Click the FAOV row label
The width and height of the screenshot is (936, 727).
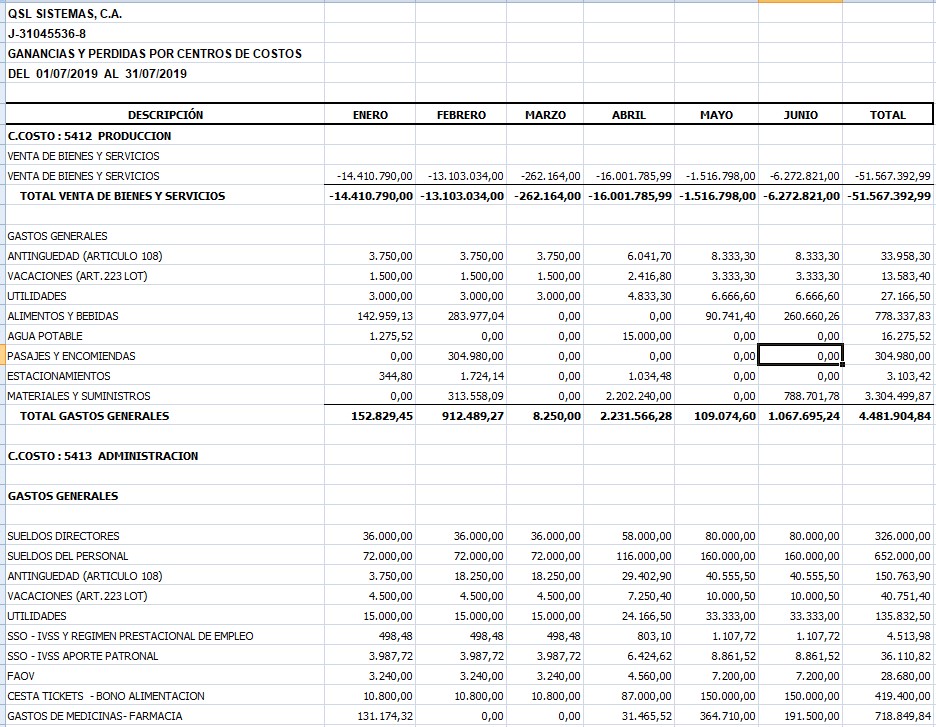[21, 676]
